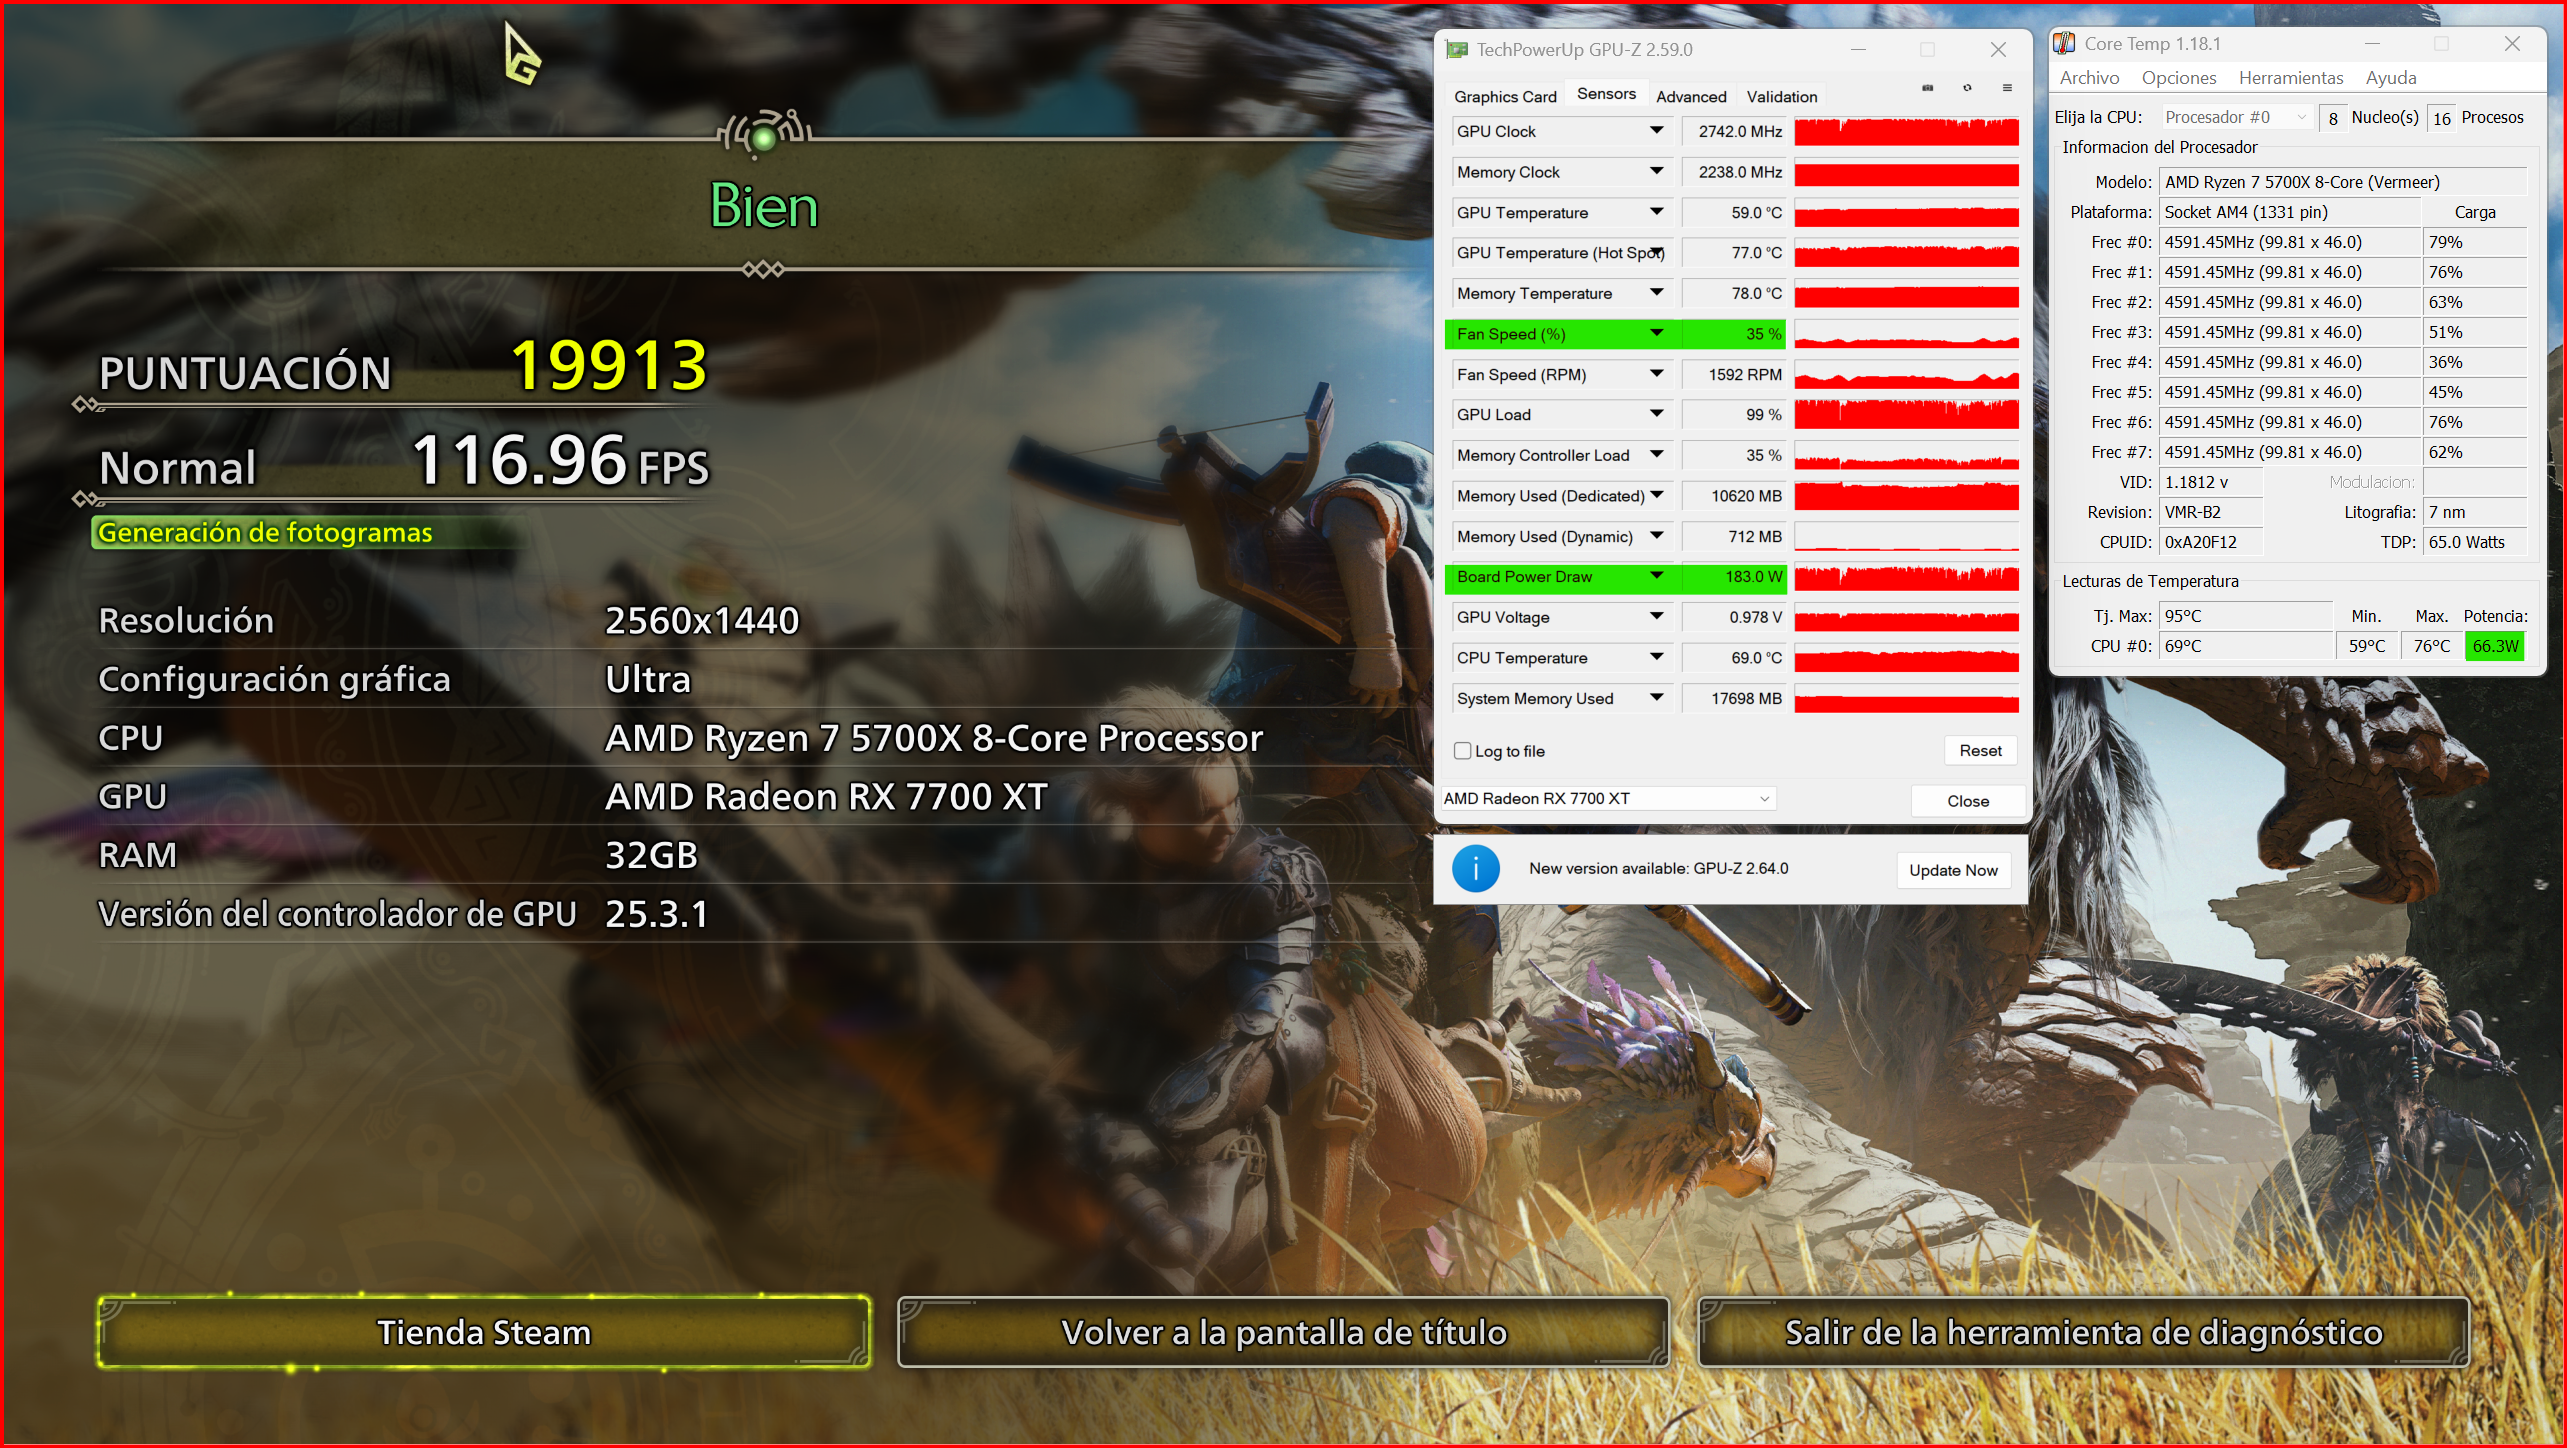The height and width of the screenshot is (1448, 2567).
Task: Open the GPU Clock sensor dropdown arrow
Action: point(1657,131)
